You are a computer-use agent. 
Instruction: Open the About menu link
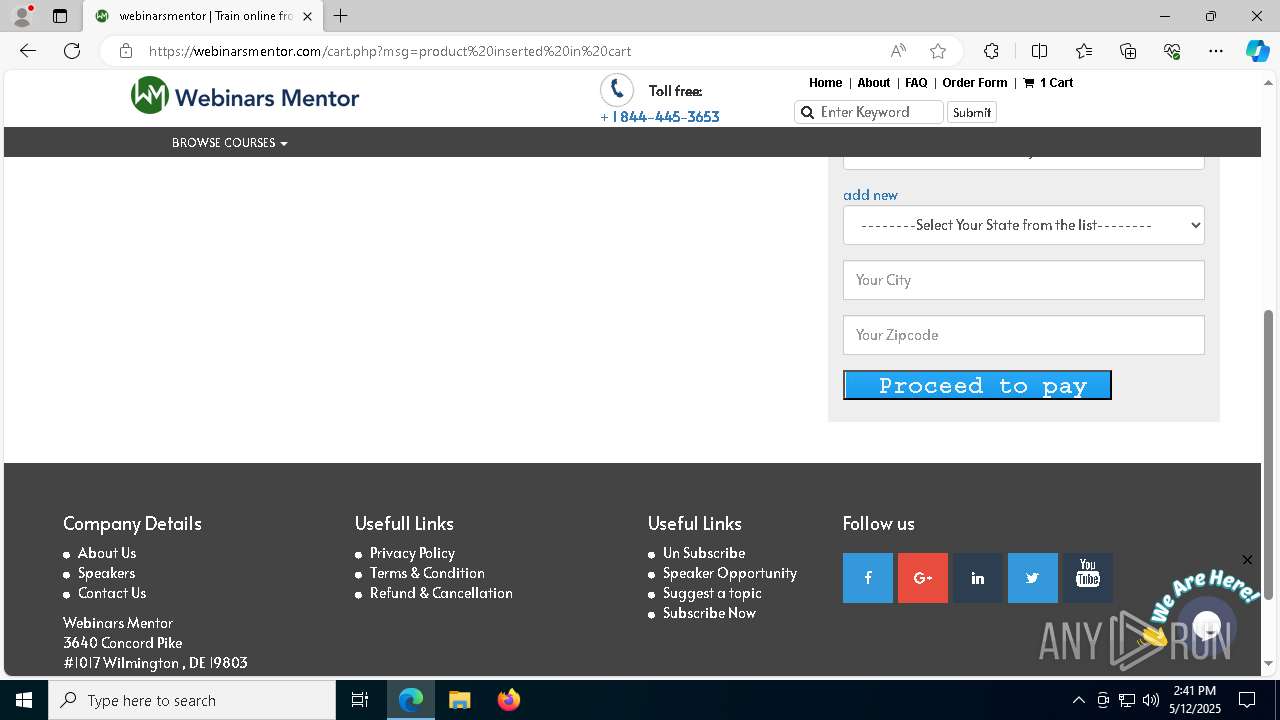[873, 83]
